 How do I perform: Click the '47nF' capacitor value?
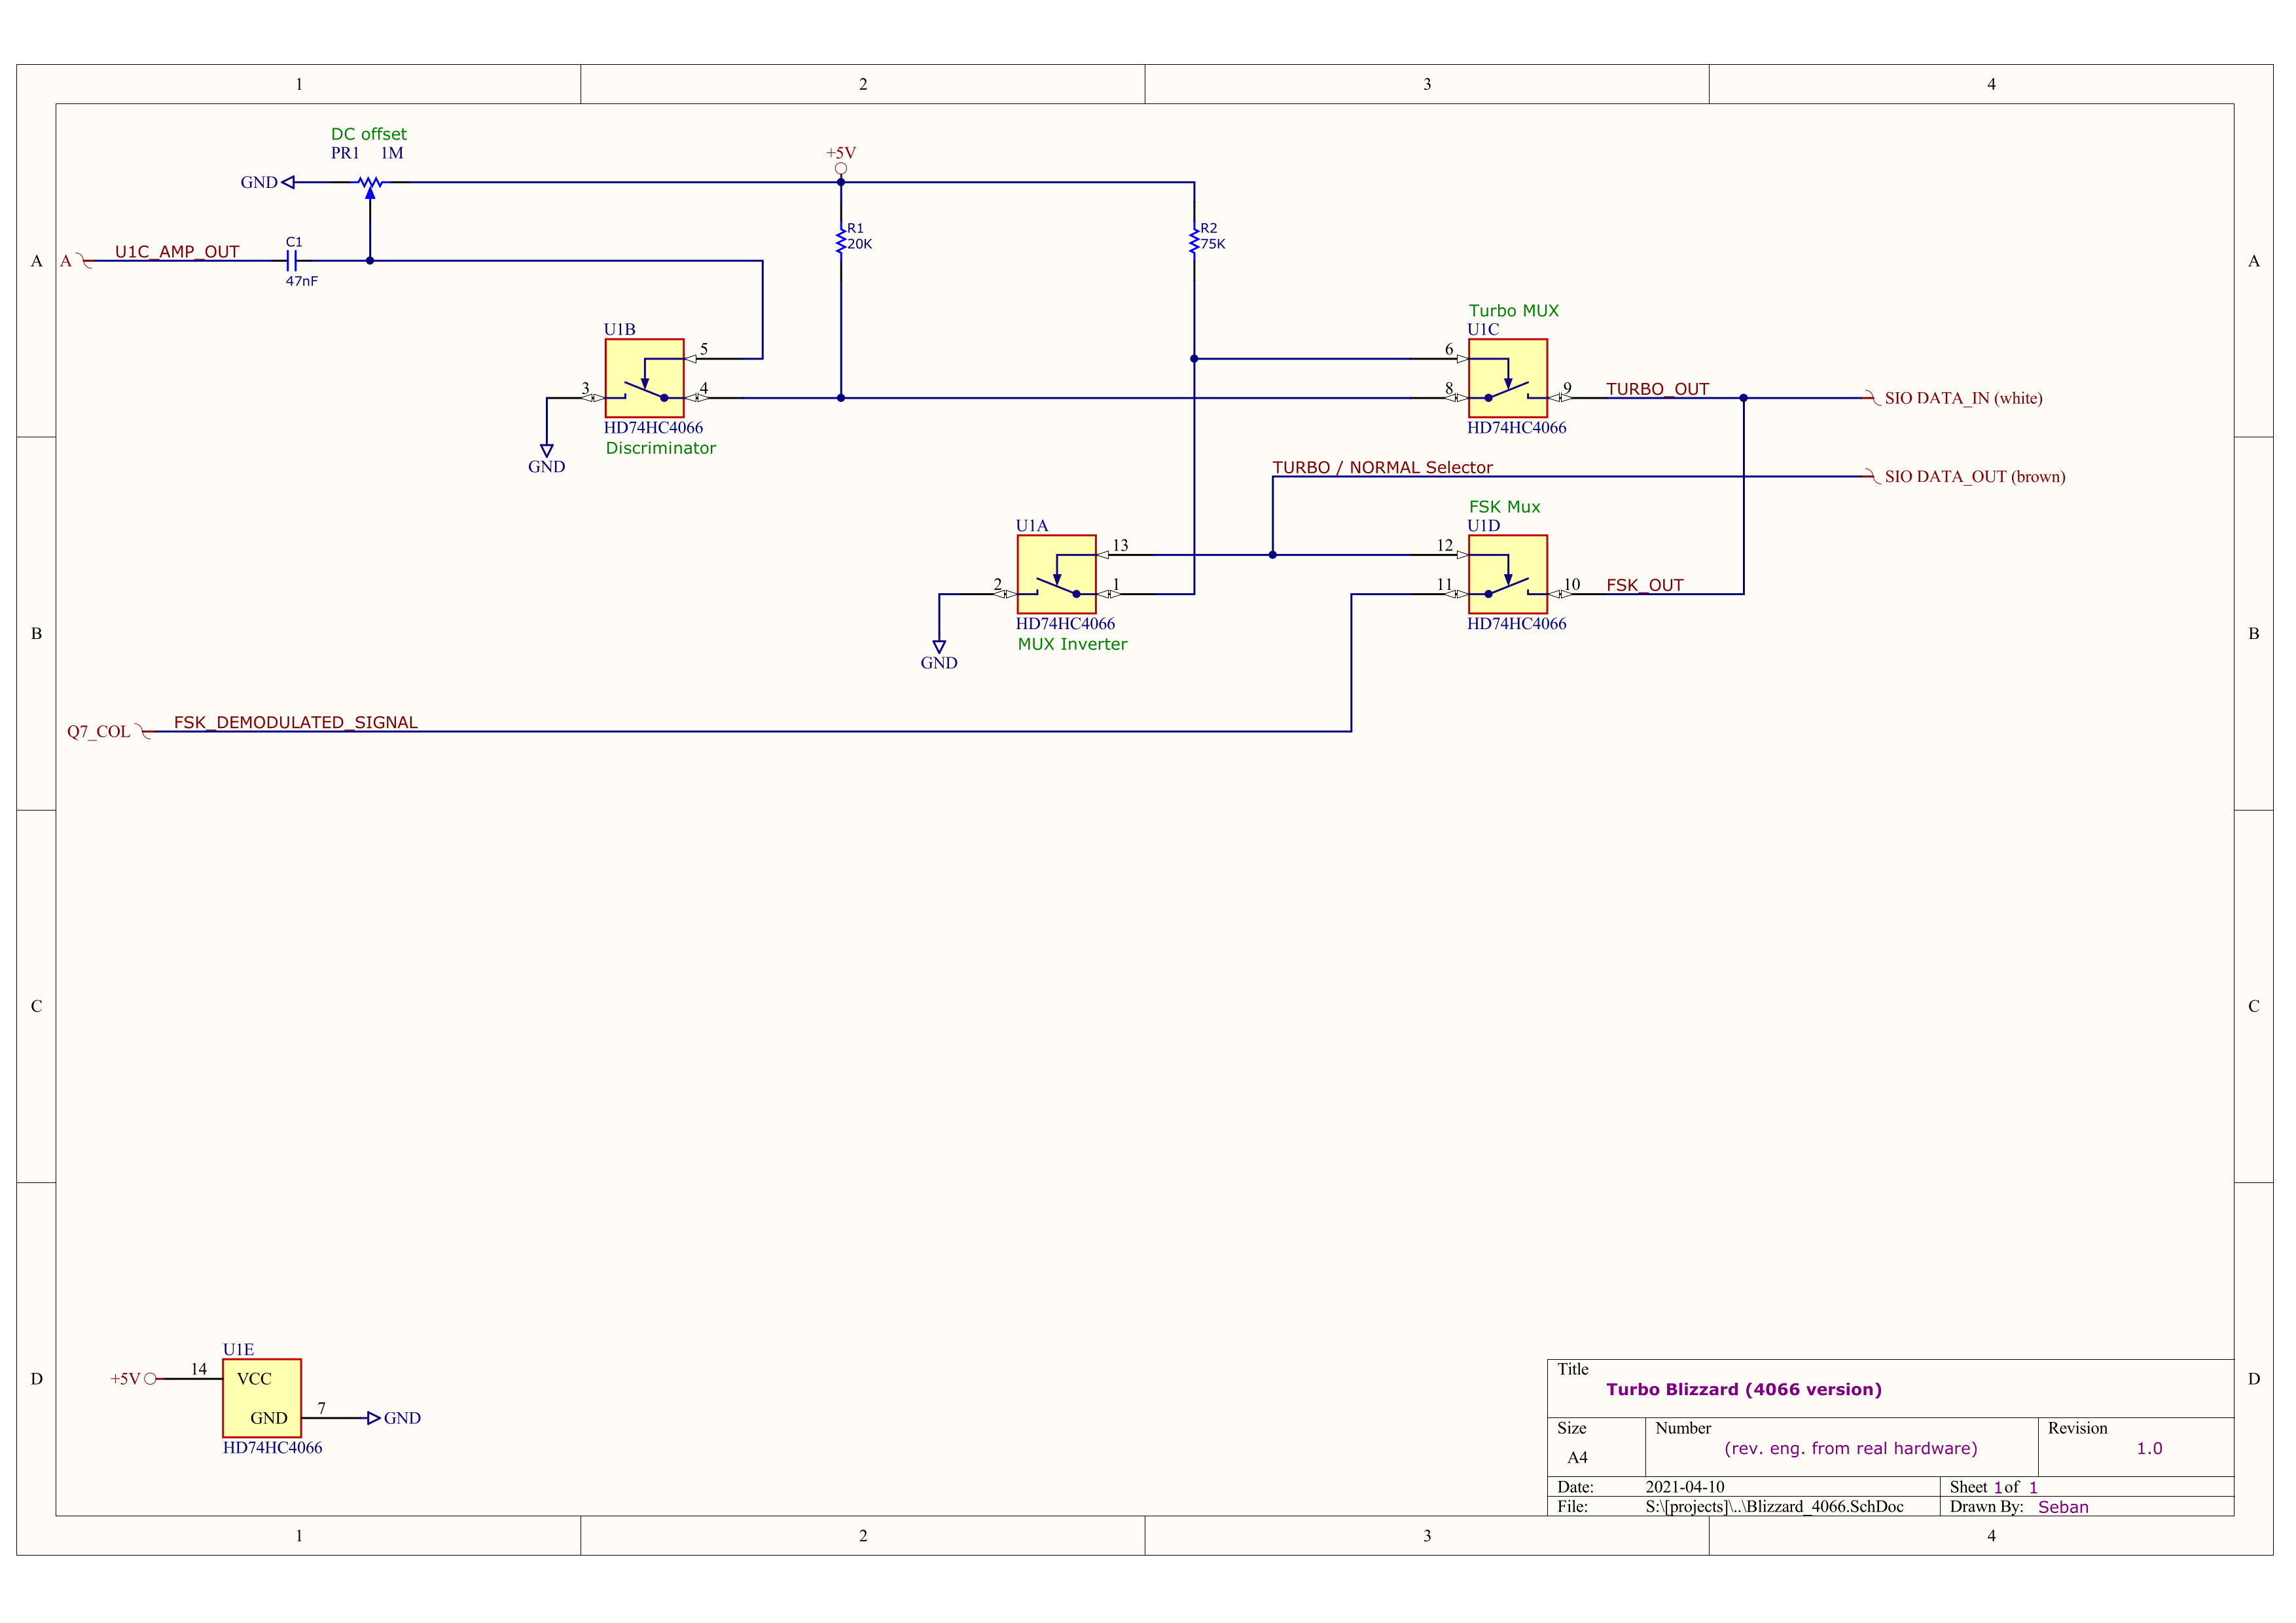302,281
